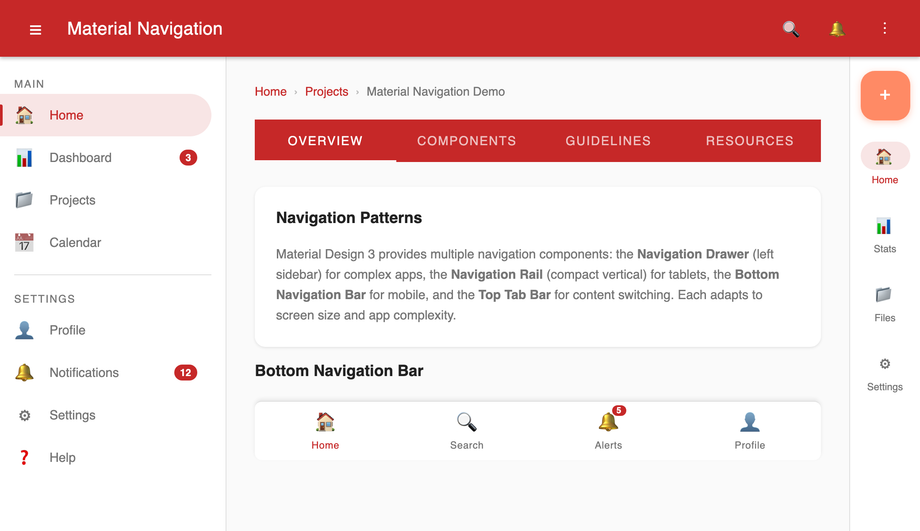Image resolution: width=920 pixels, height=531 pixels.
Task: Follow the Projects breadcrumb link
Action: (x=327, y=92)
